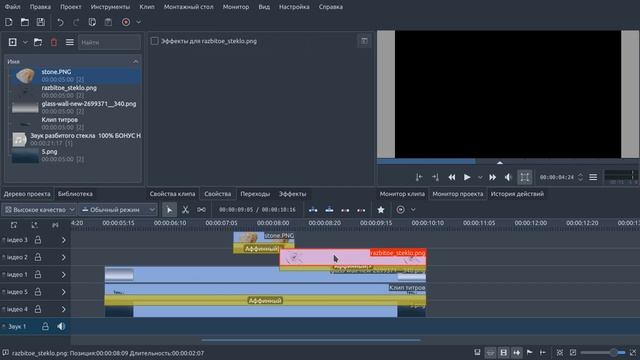The height and width of the screenshot is (360, 640).
Task: Lock the Видео 2 track
Action: pos(38,257)
